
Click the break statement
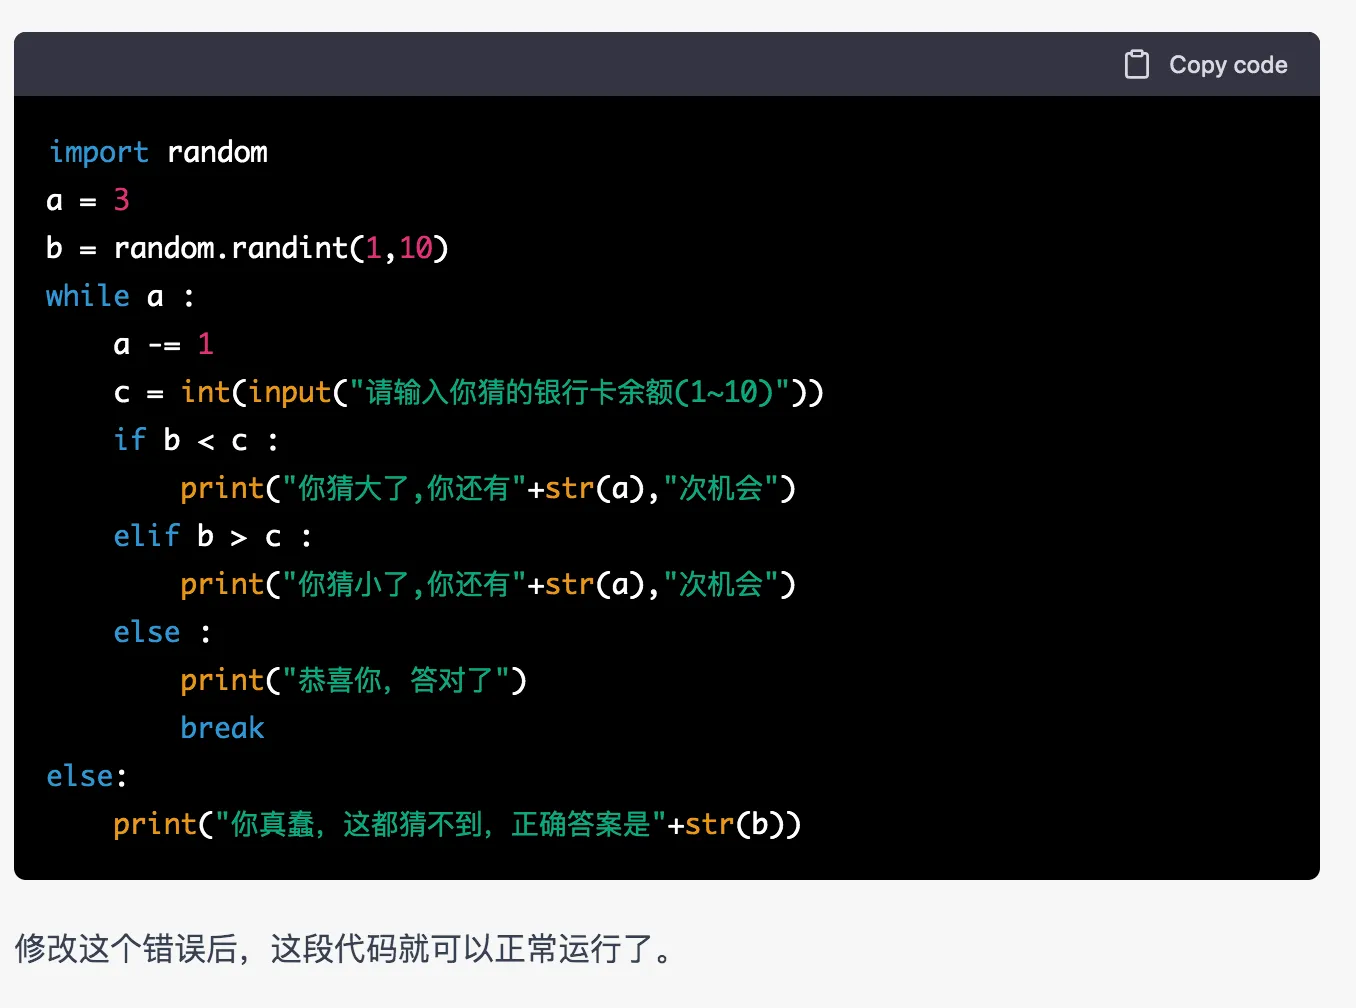(222, 728)
